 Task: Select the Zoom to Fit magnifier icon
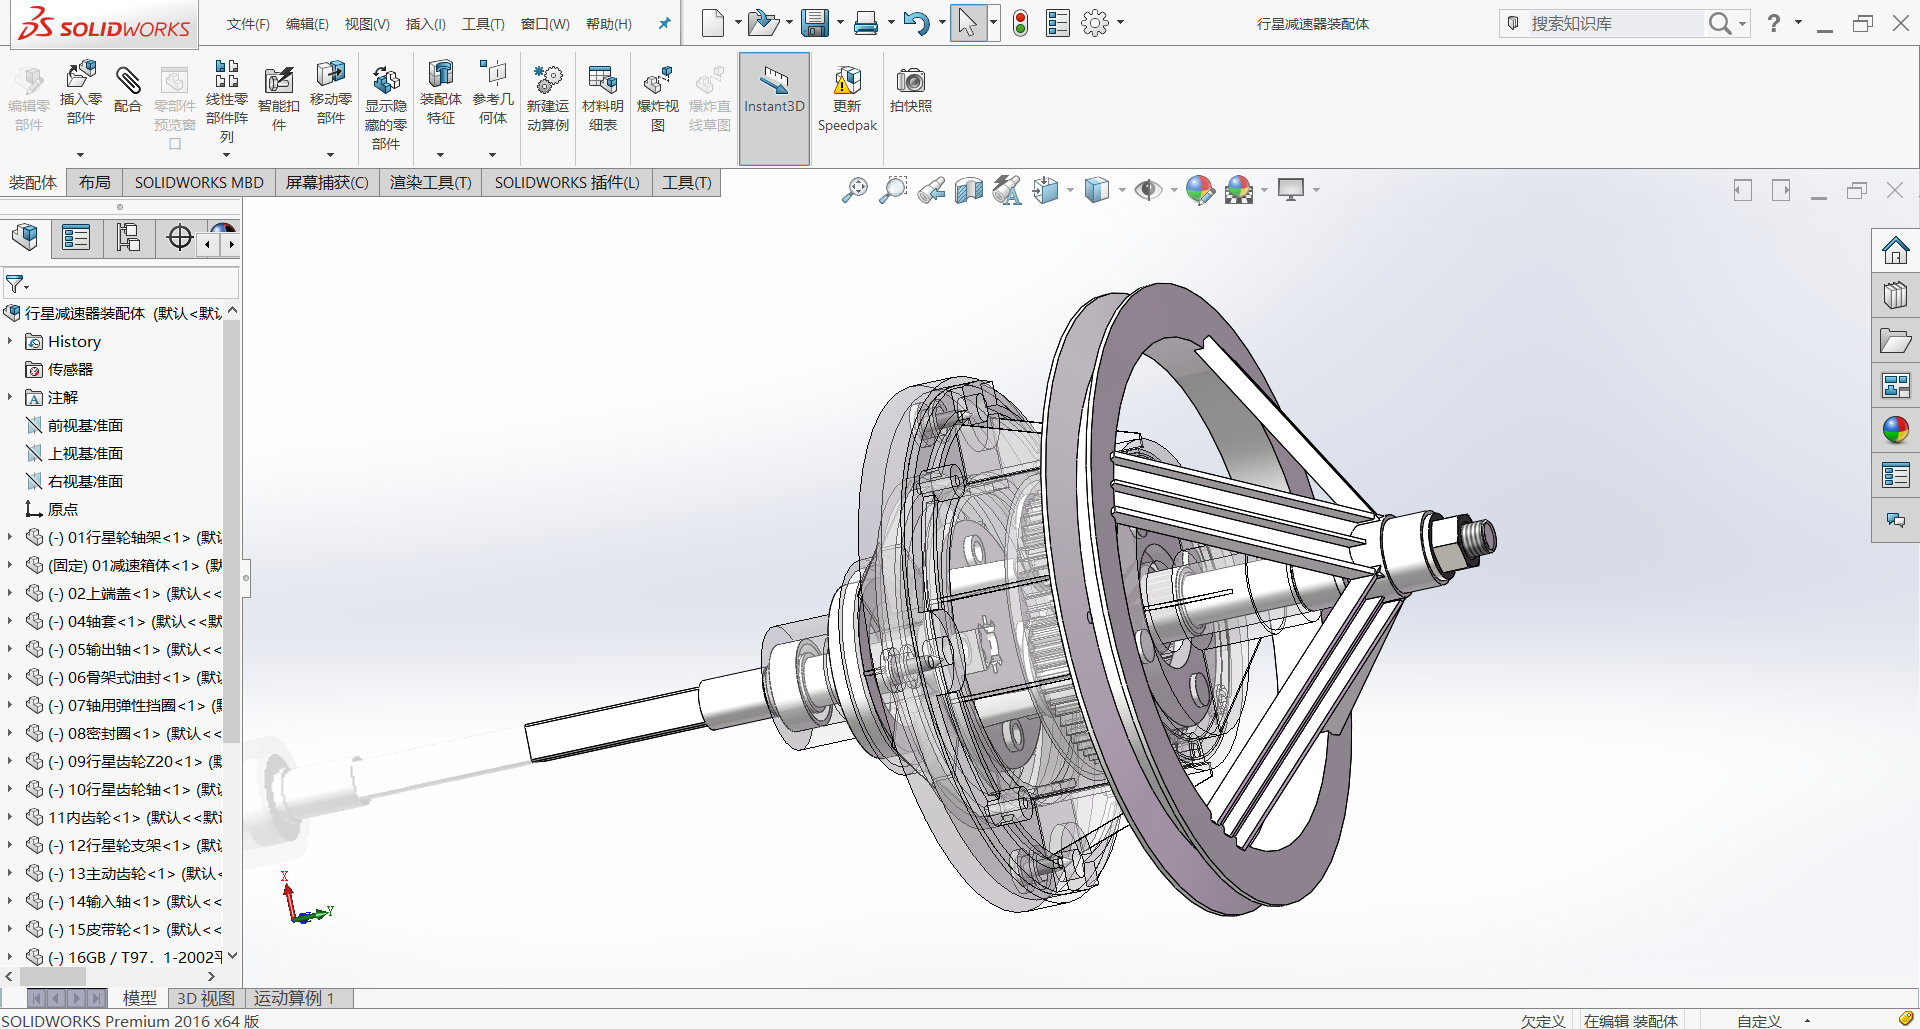[x=854, y=190]
